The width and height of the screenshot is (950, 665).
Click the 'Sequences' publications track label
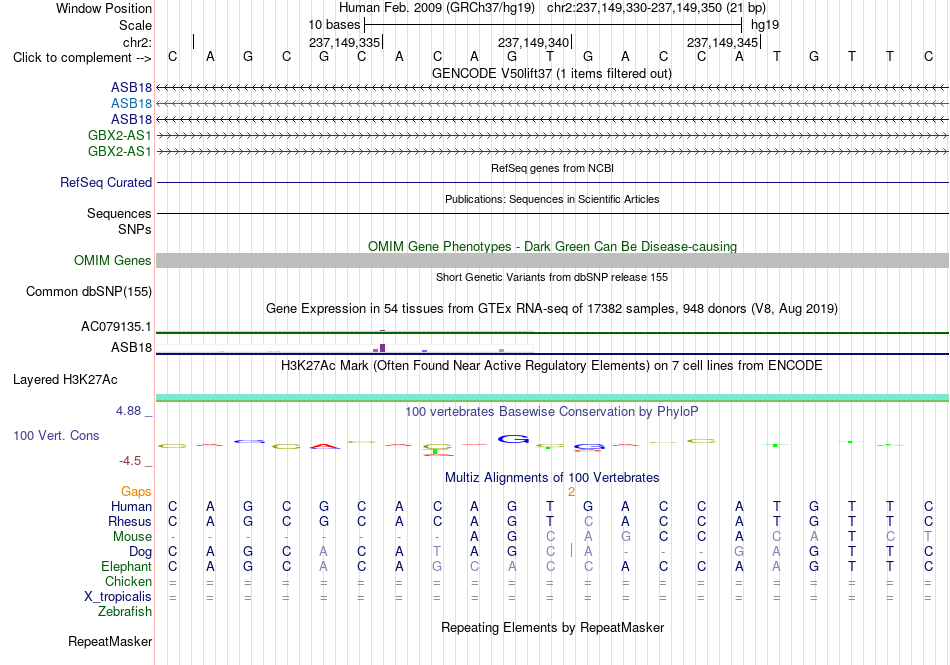(x=119, y=214)
